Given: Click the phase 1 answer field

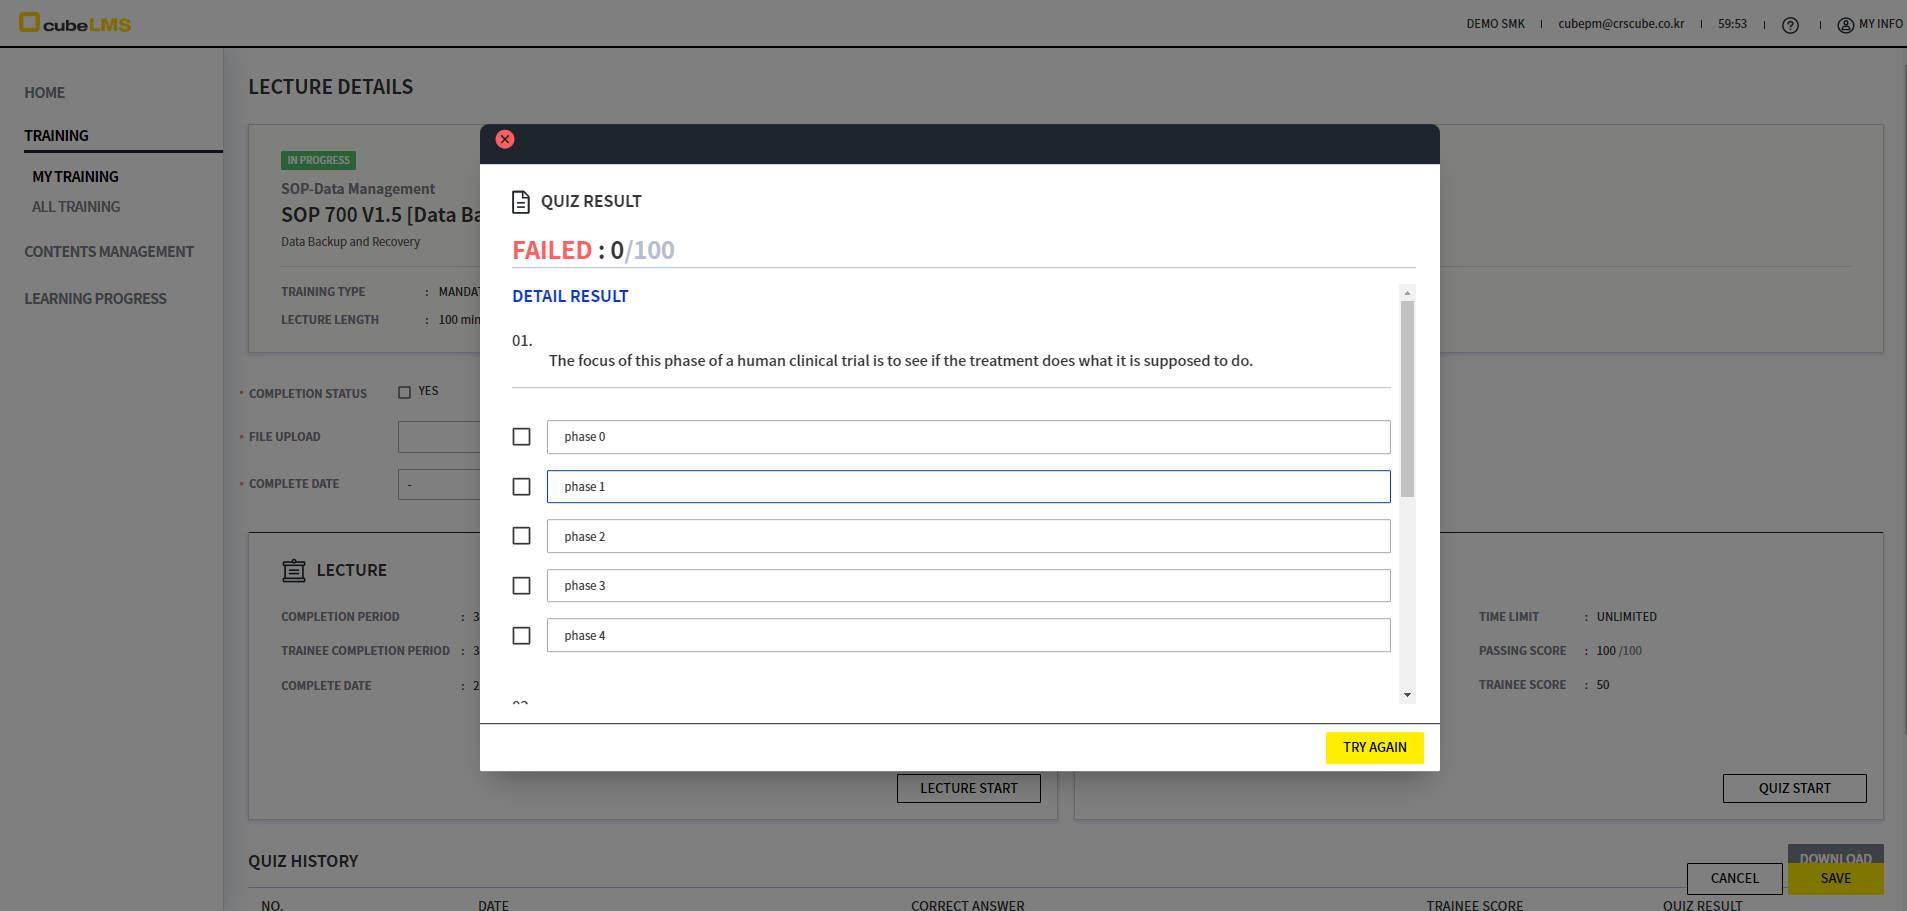Looking at the screenshot, I should click(967, 487).
